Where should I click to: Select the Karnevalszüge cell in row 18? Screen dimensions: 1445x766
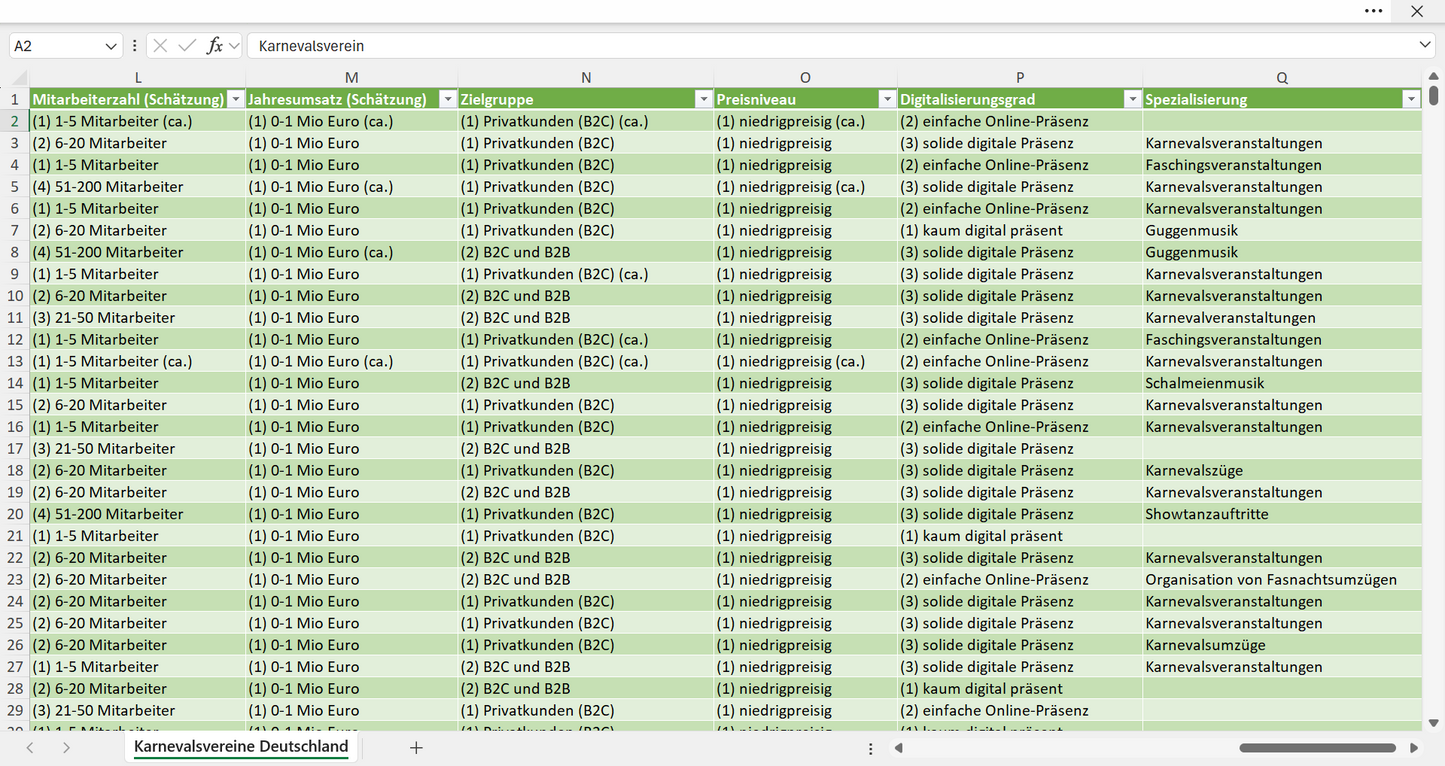coord(1282,470)
